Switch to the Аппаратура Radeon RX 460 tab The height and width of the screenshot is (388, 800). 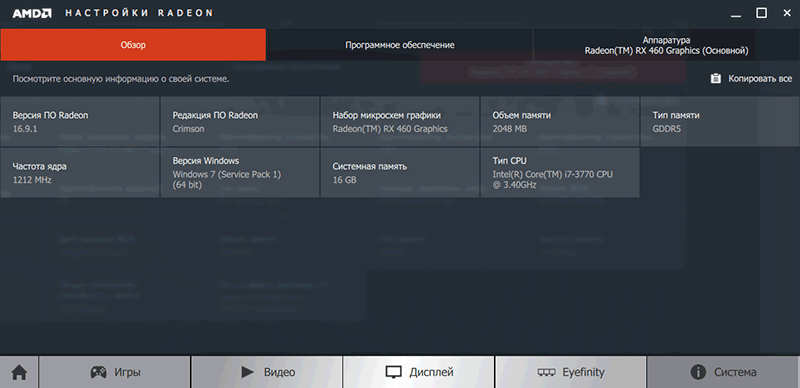click(x=666, y=45)
